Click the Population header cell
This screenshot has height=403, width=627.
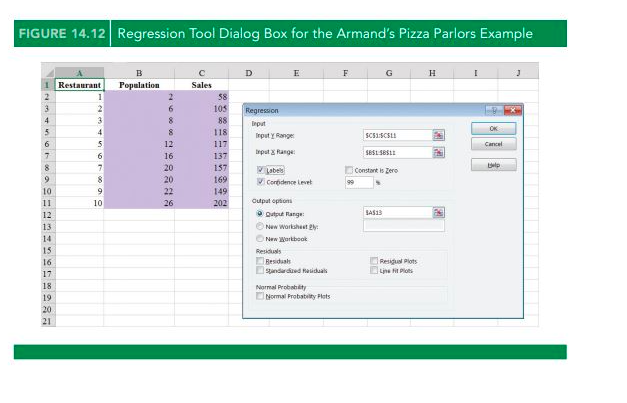(x=139, y=85)
